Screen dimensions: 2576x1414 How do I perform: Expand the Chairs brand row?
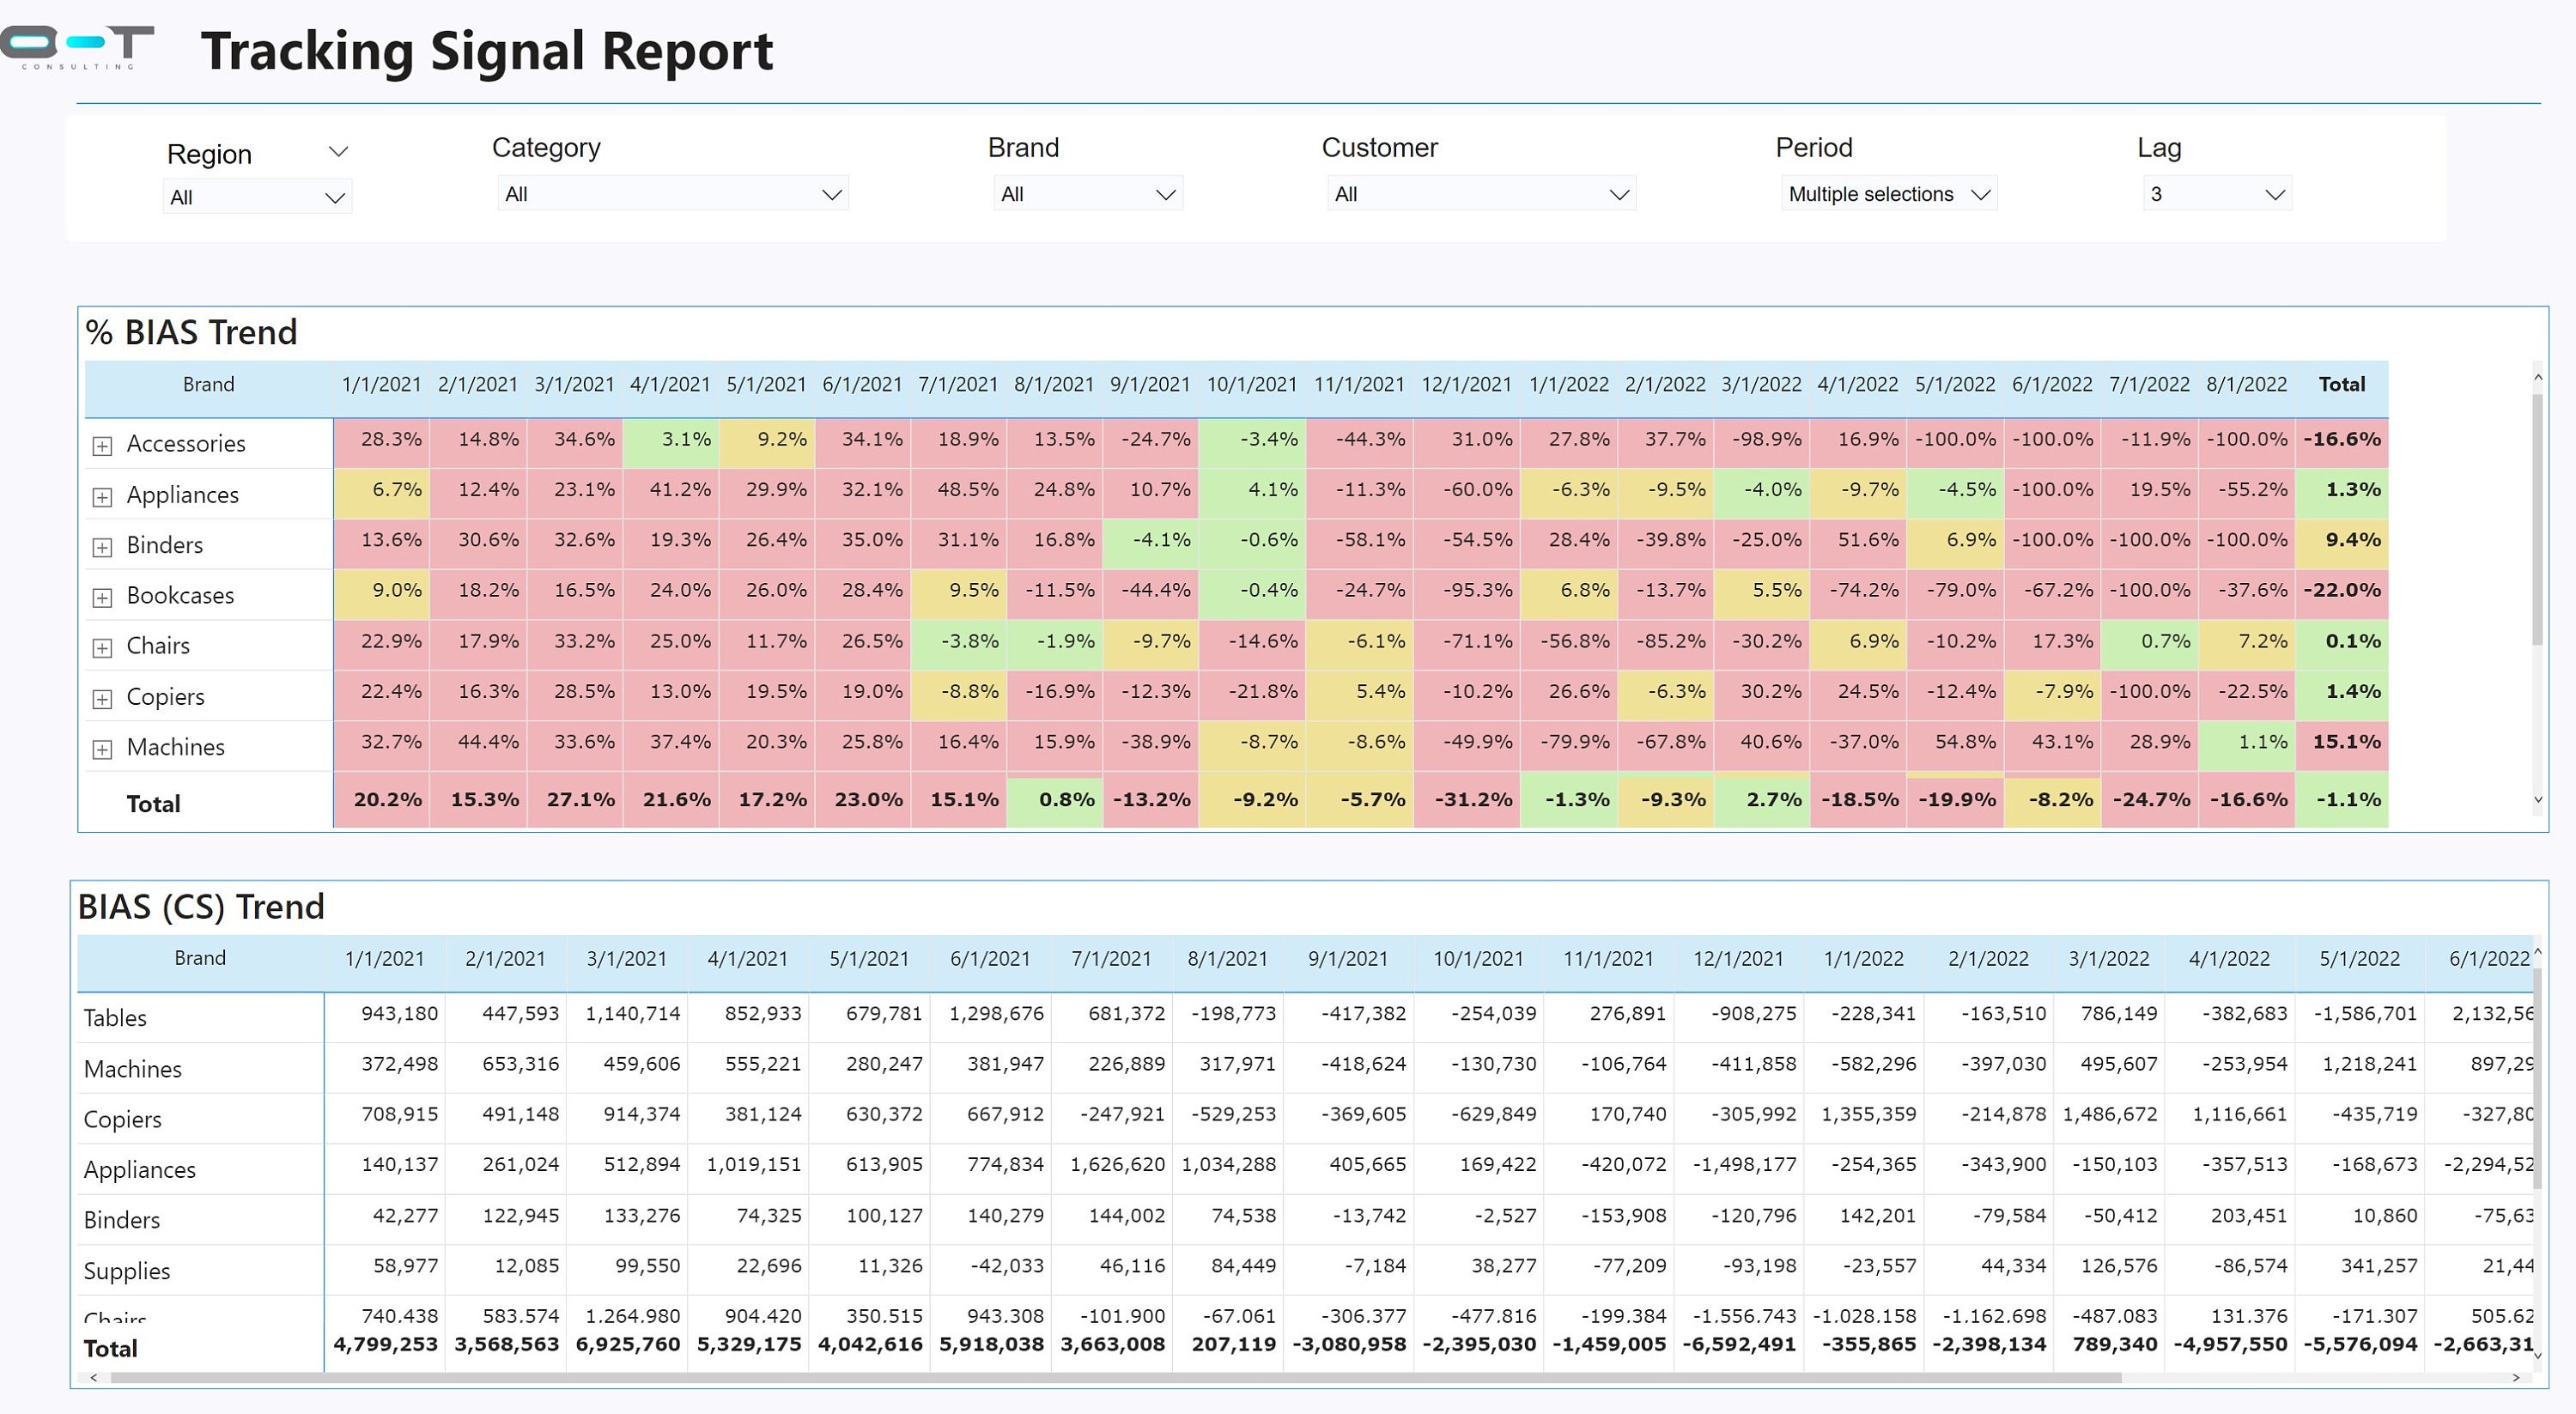(102, 647)
